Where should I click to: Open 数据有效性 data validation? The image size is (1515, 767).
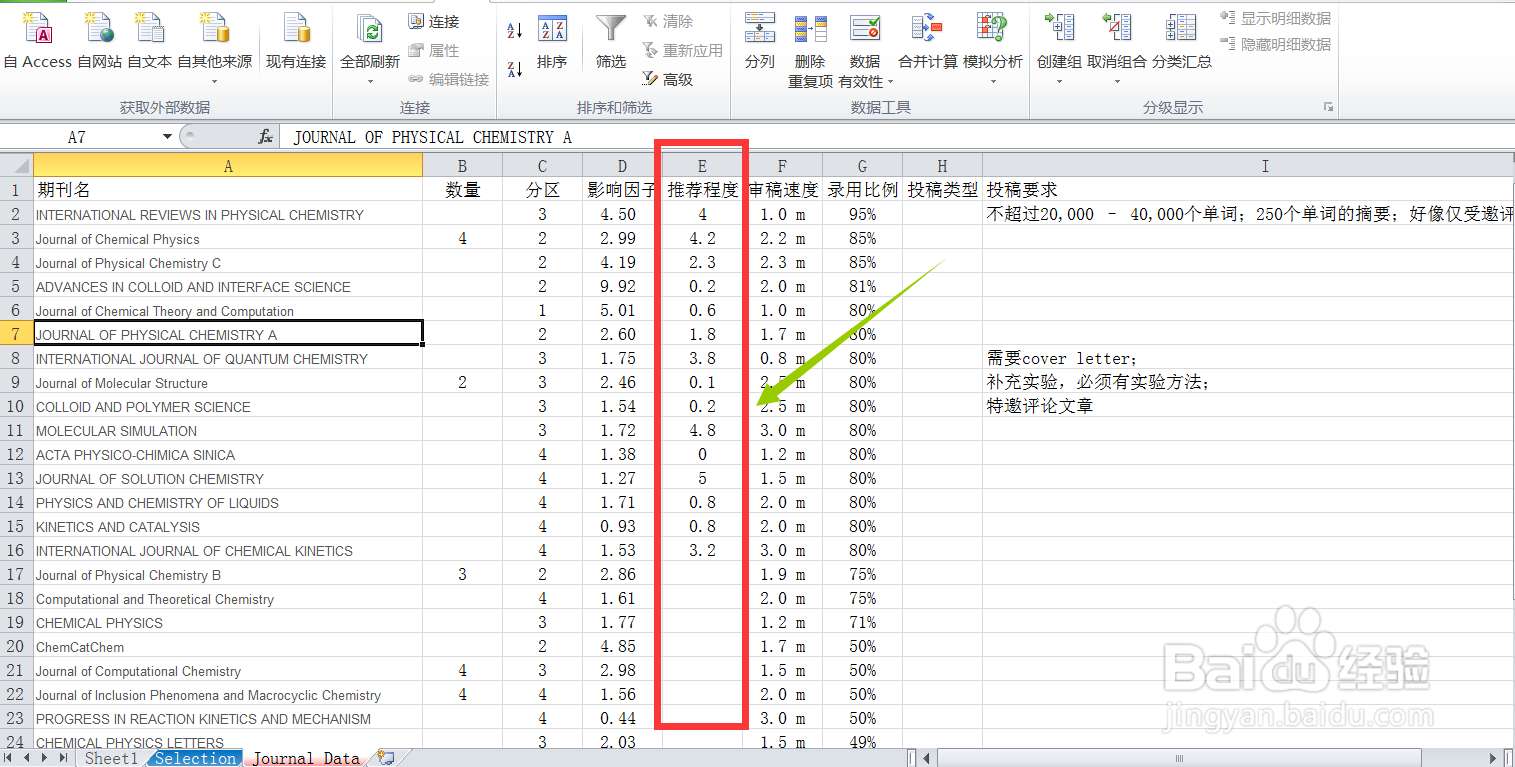click(x=865, y=50)
